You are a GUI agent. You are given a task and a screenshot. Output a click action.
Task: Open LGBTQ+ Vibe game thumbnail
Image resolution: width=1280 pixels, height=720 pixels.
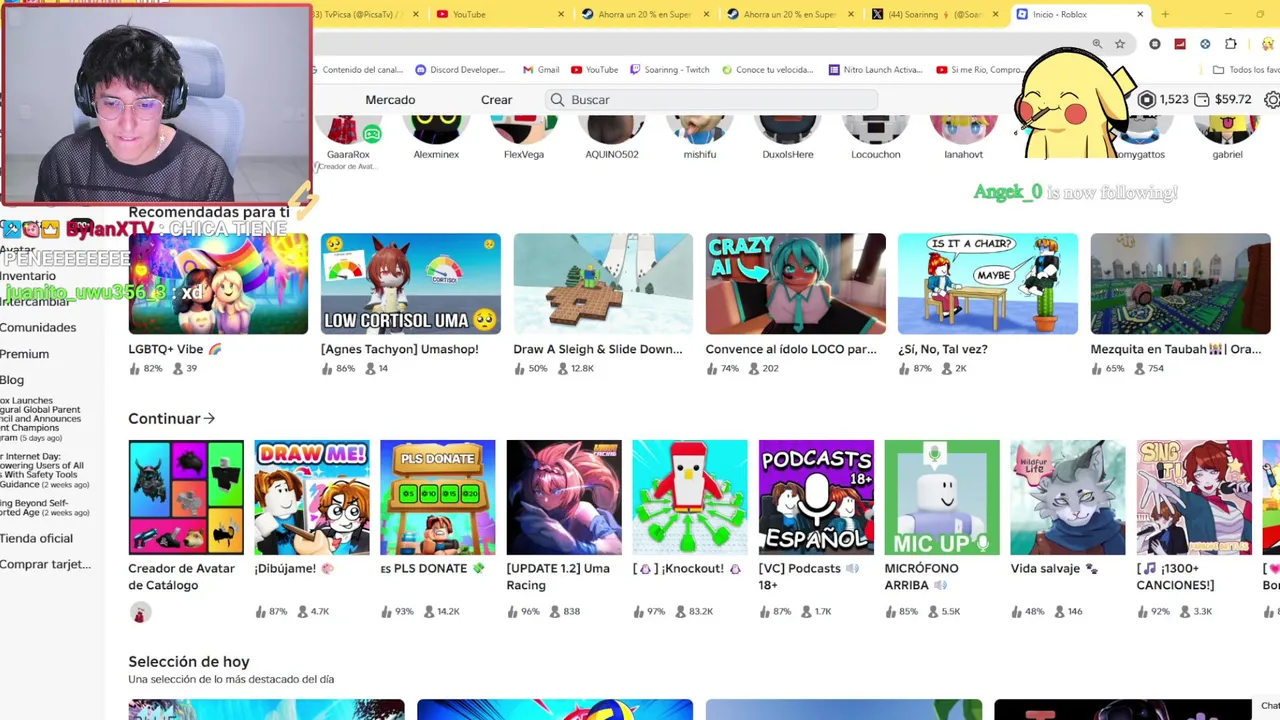pos(218,284)
